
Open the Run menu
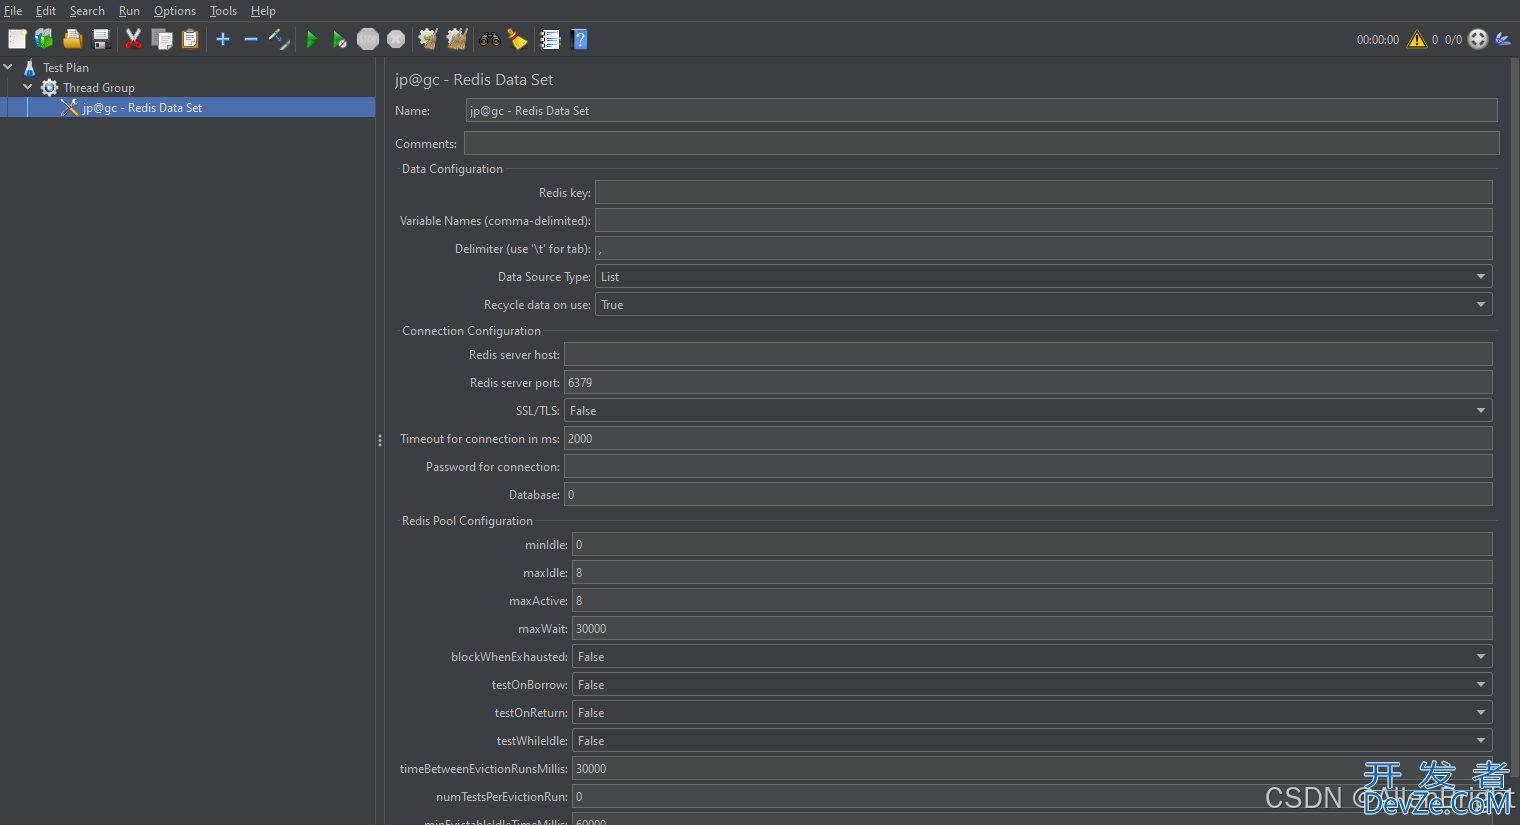point(129,11)
